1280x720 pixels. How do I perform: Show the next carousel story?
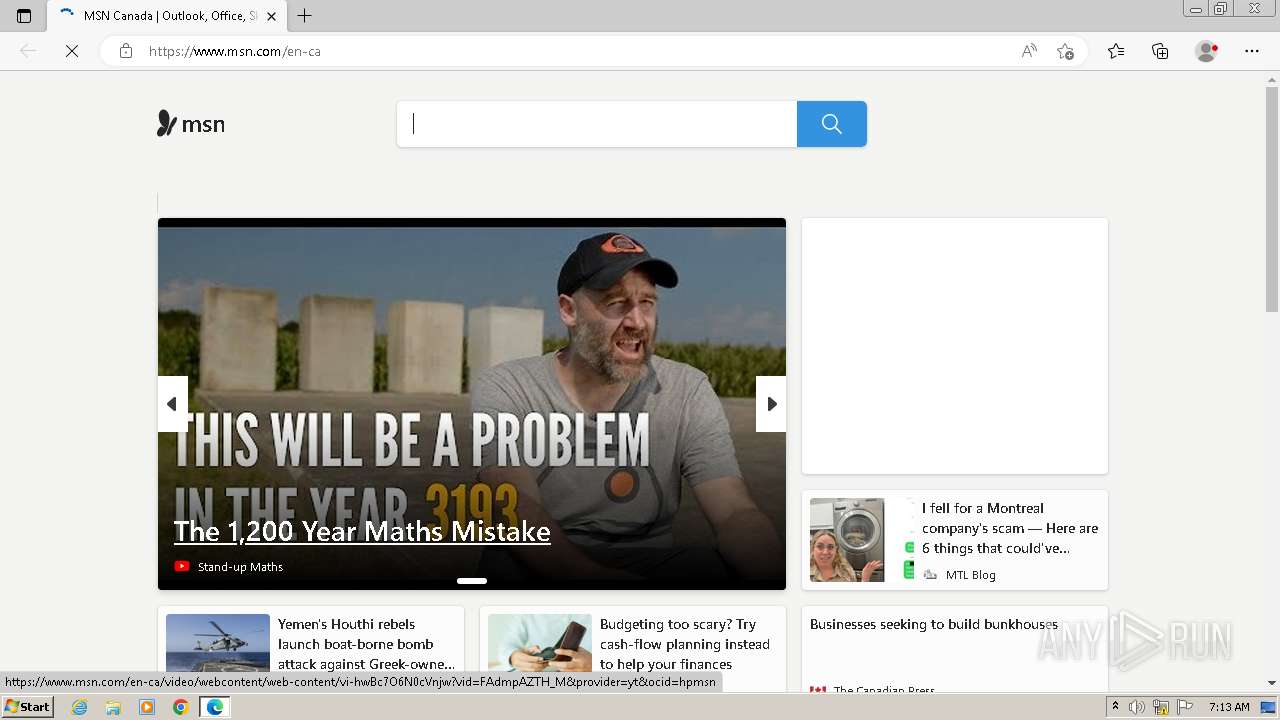tap(771, 404)
